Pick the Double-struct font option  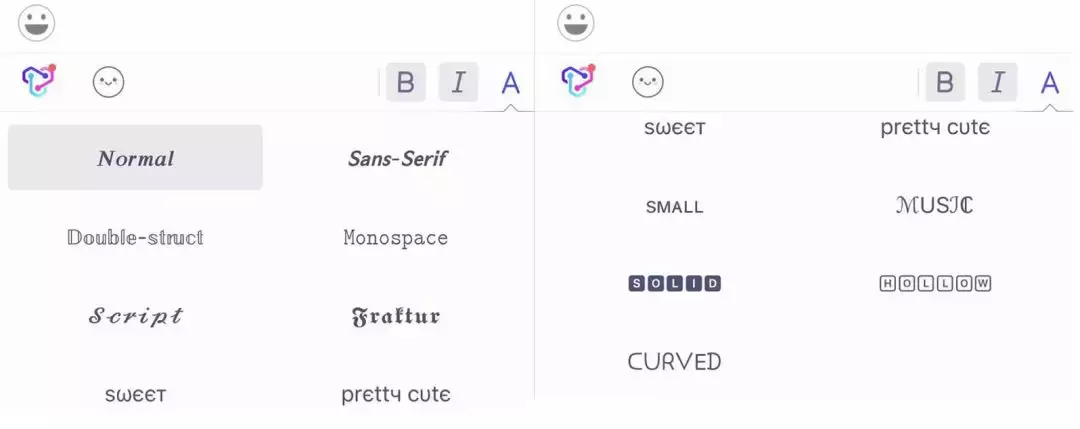pyautogui.click(x=135, y=238)
